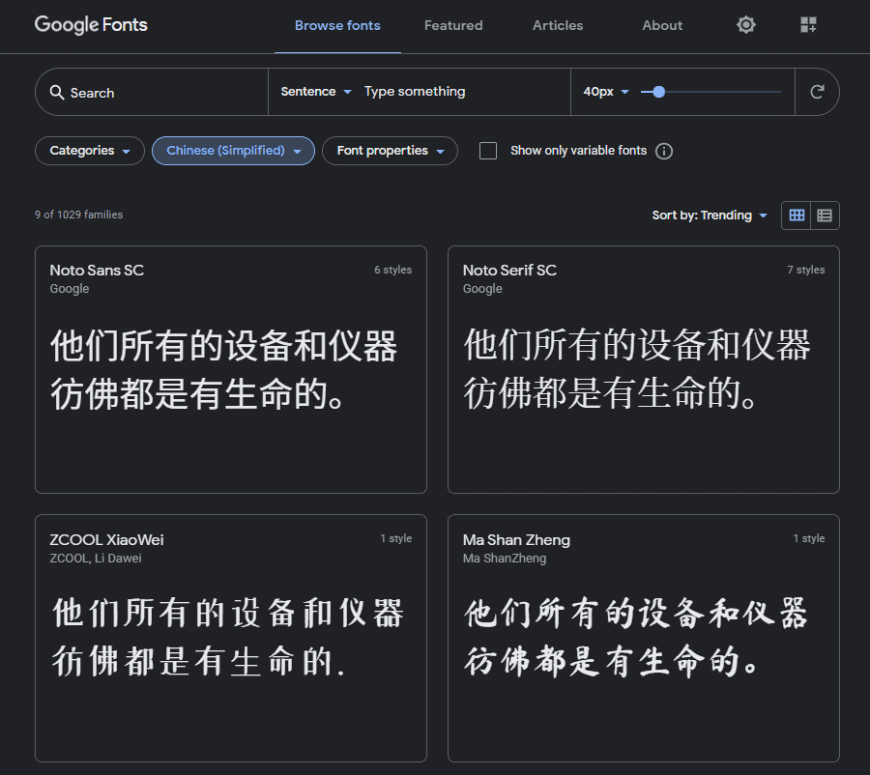Enable Show only variable fonts checkbox

pyautogui.click(x=488, y=151)
